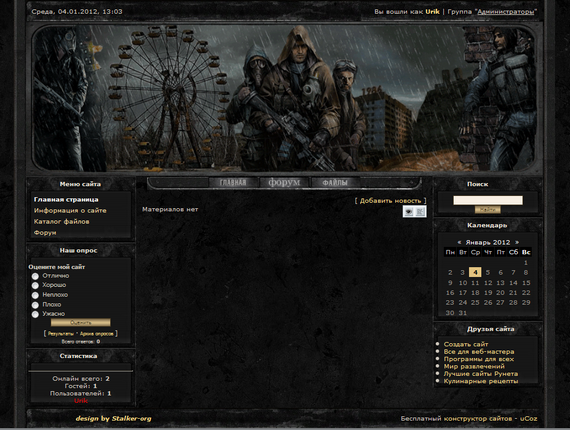Open the ГЛАВНАЯ navigation tab

pyautogui.click(x=233, y=182)
